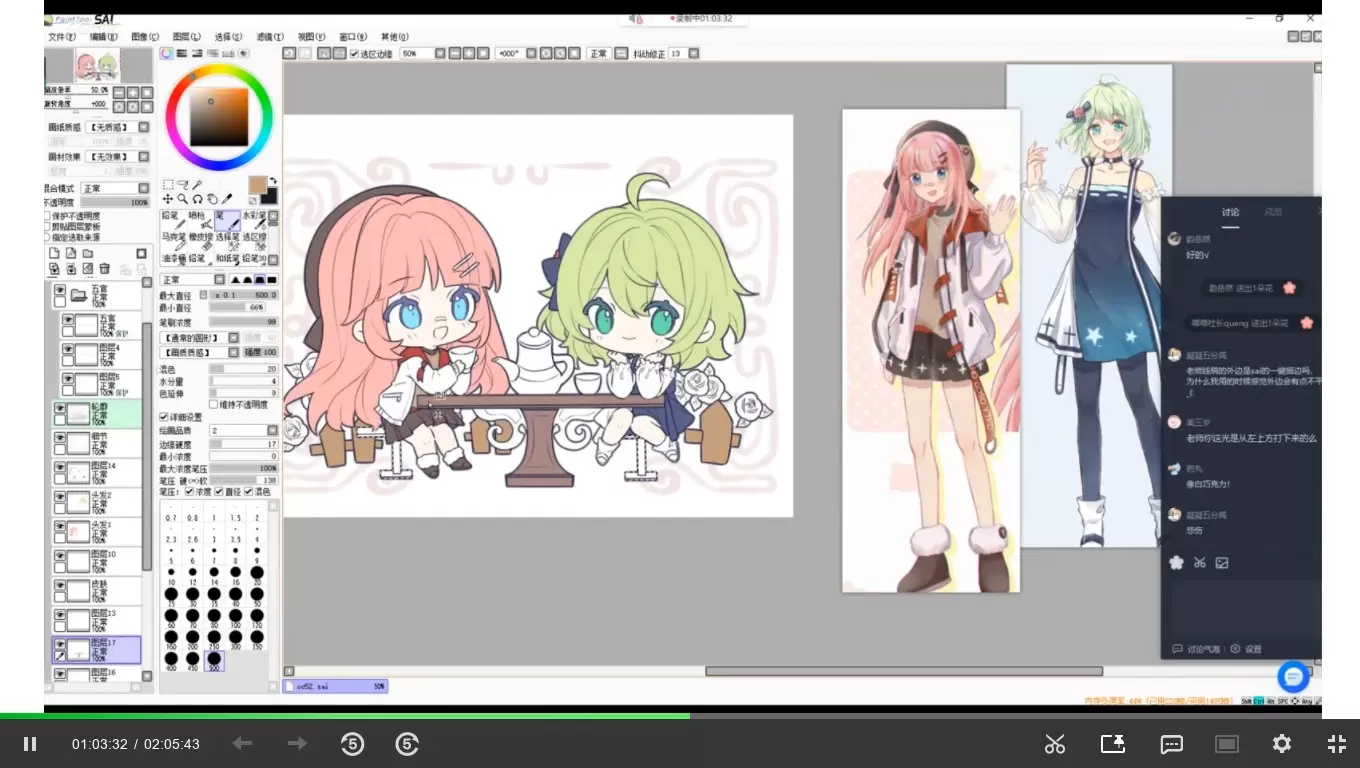Expand the 画纸质感 texture dropdown
The height and width of the screenshot is (768, 1360).
coord(114,127)
